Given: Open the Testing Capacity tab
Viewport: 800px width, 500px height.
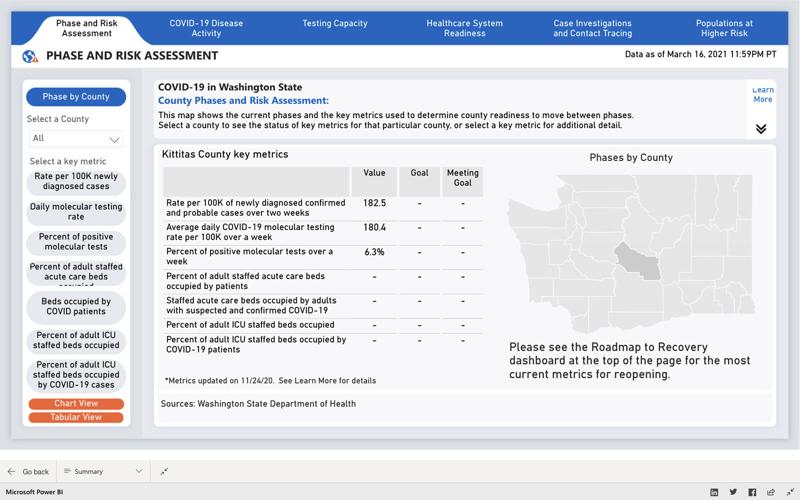Looking at the screenshot, I should tap(335, 23).
